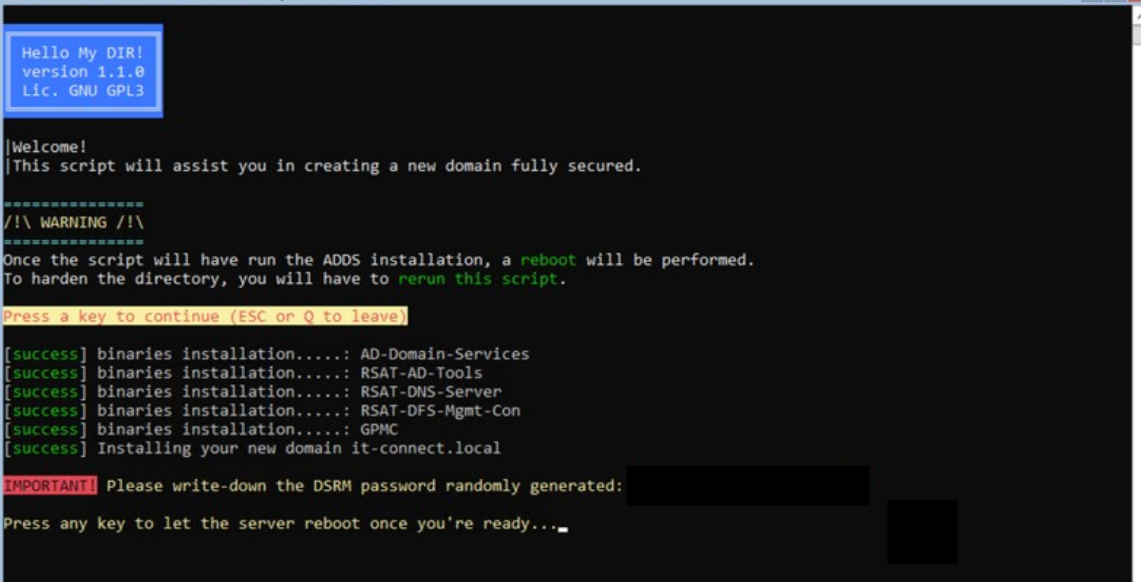Click "version 1.1.0" in the banner
1141x582 pixels.
click(x=83, y=72)
